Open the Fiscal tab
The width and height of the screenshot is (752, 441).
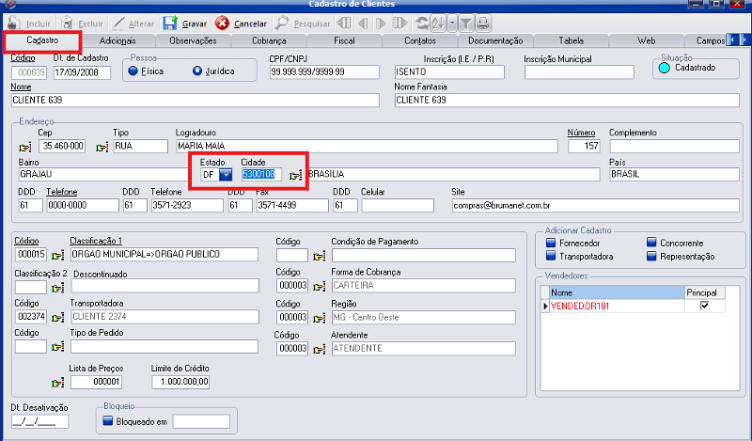(344, 41)
